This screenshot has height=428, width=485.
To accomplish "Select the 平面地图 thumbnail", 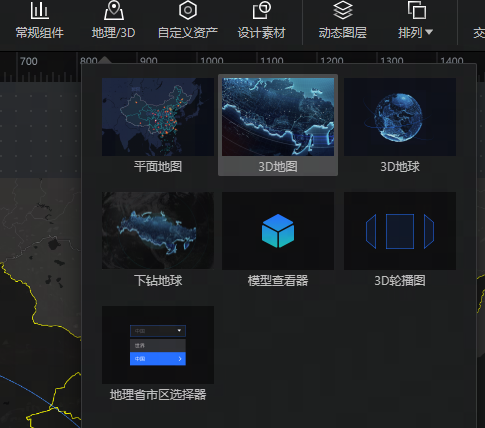I will click(158, 117).
